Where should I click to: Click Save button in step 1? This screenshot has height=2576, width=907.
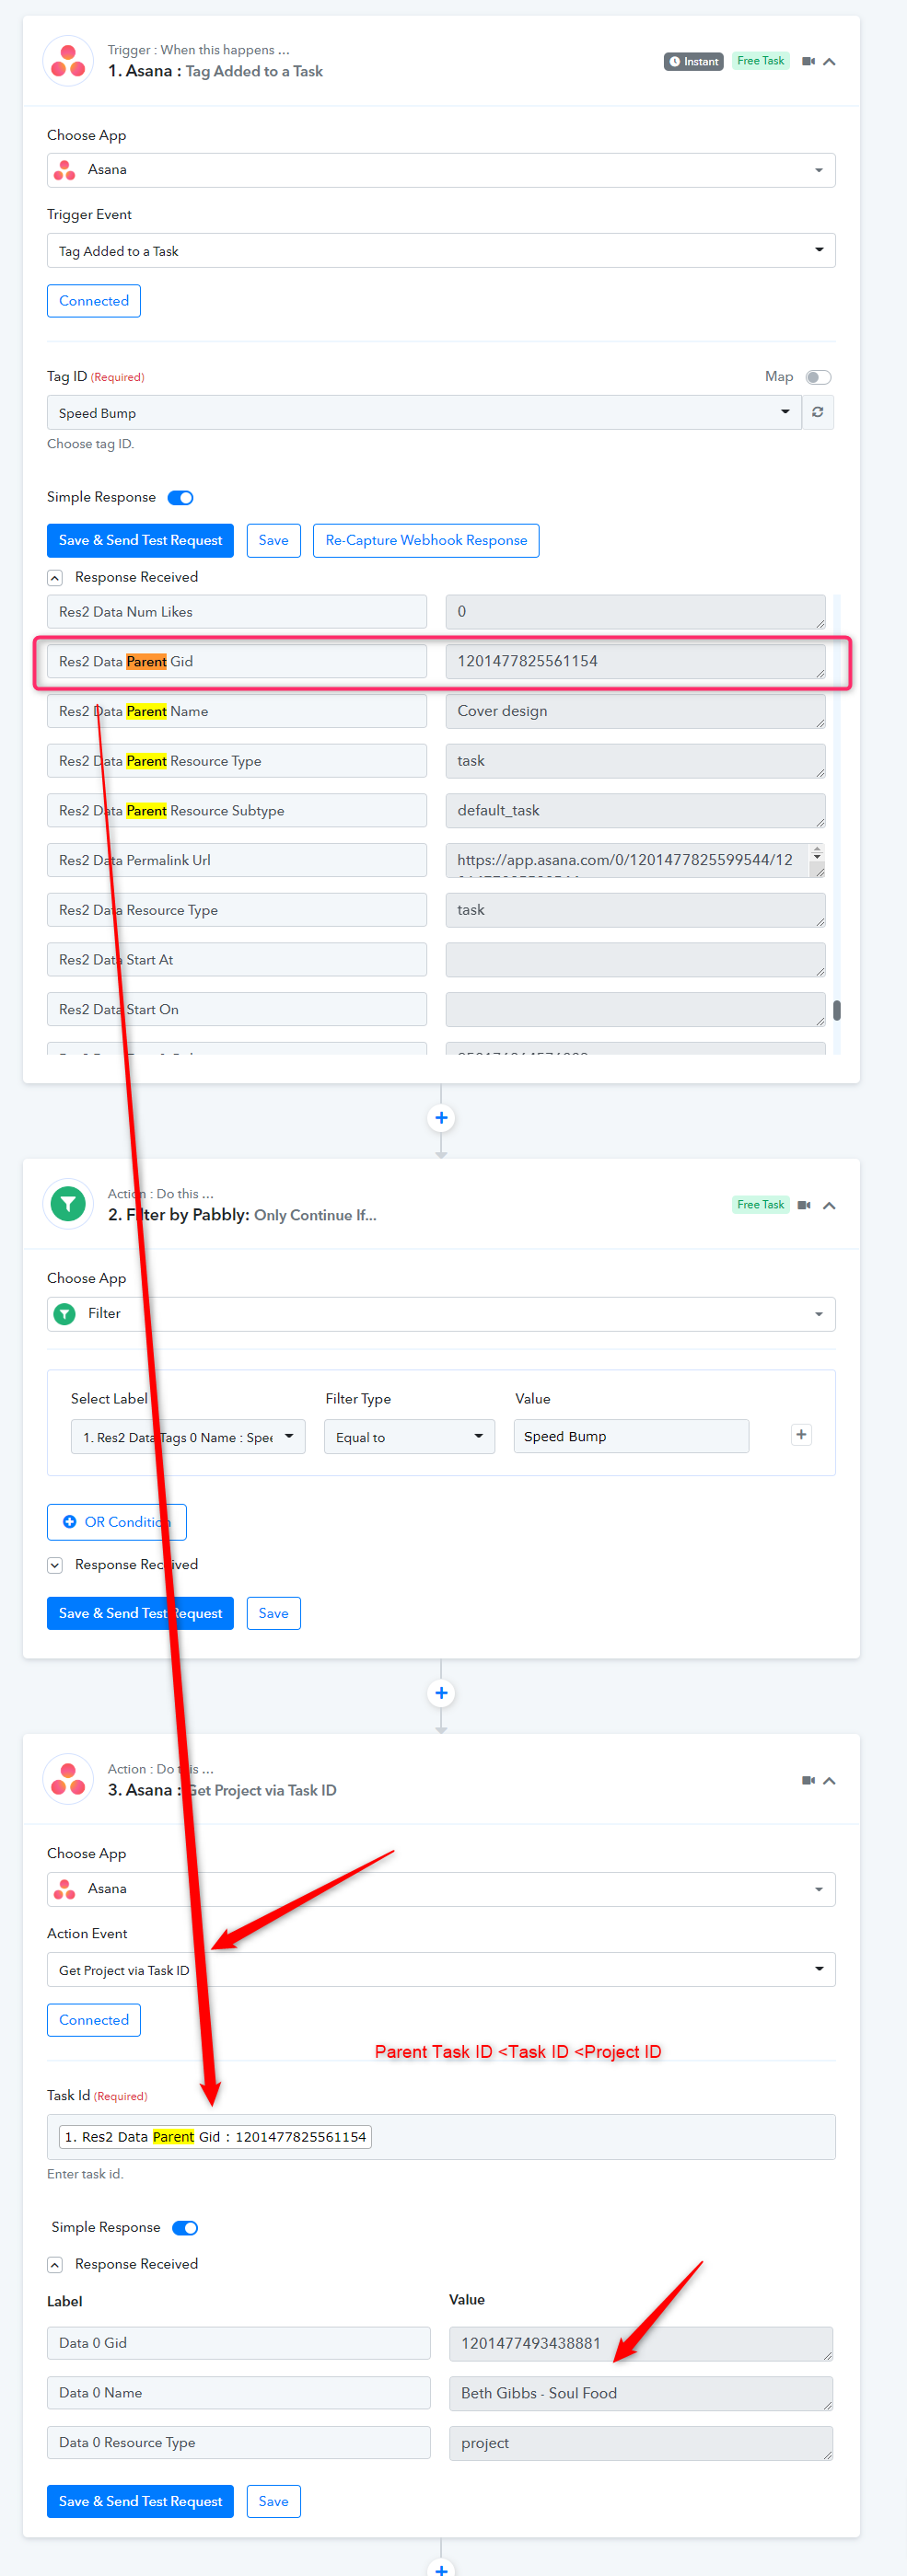[x=273, y=541]
